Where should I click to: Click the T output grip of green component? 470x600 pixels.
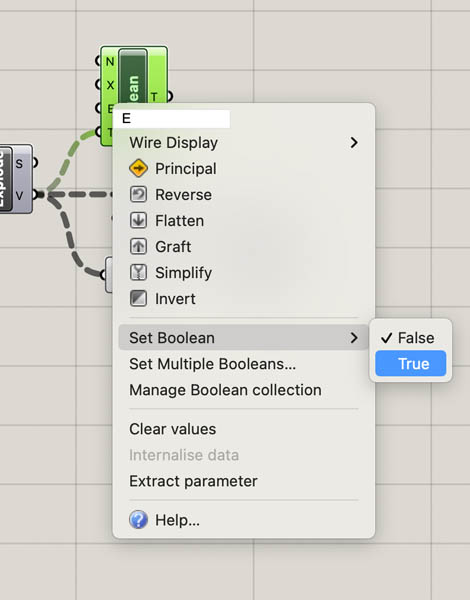[169, 96]
